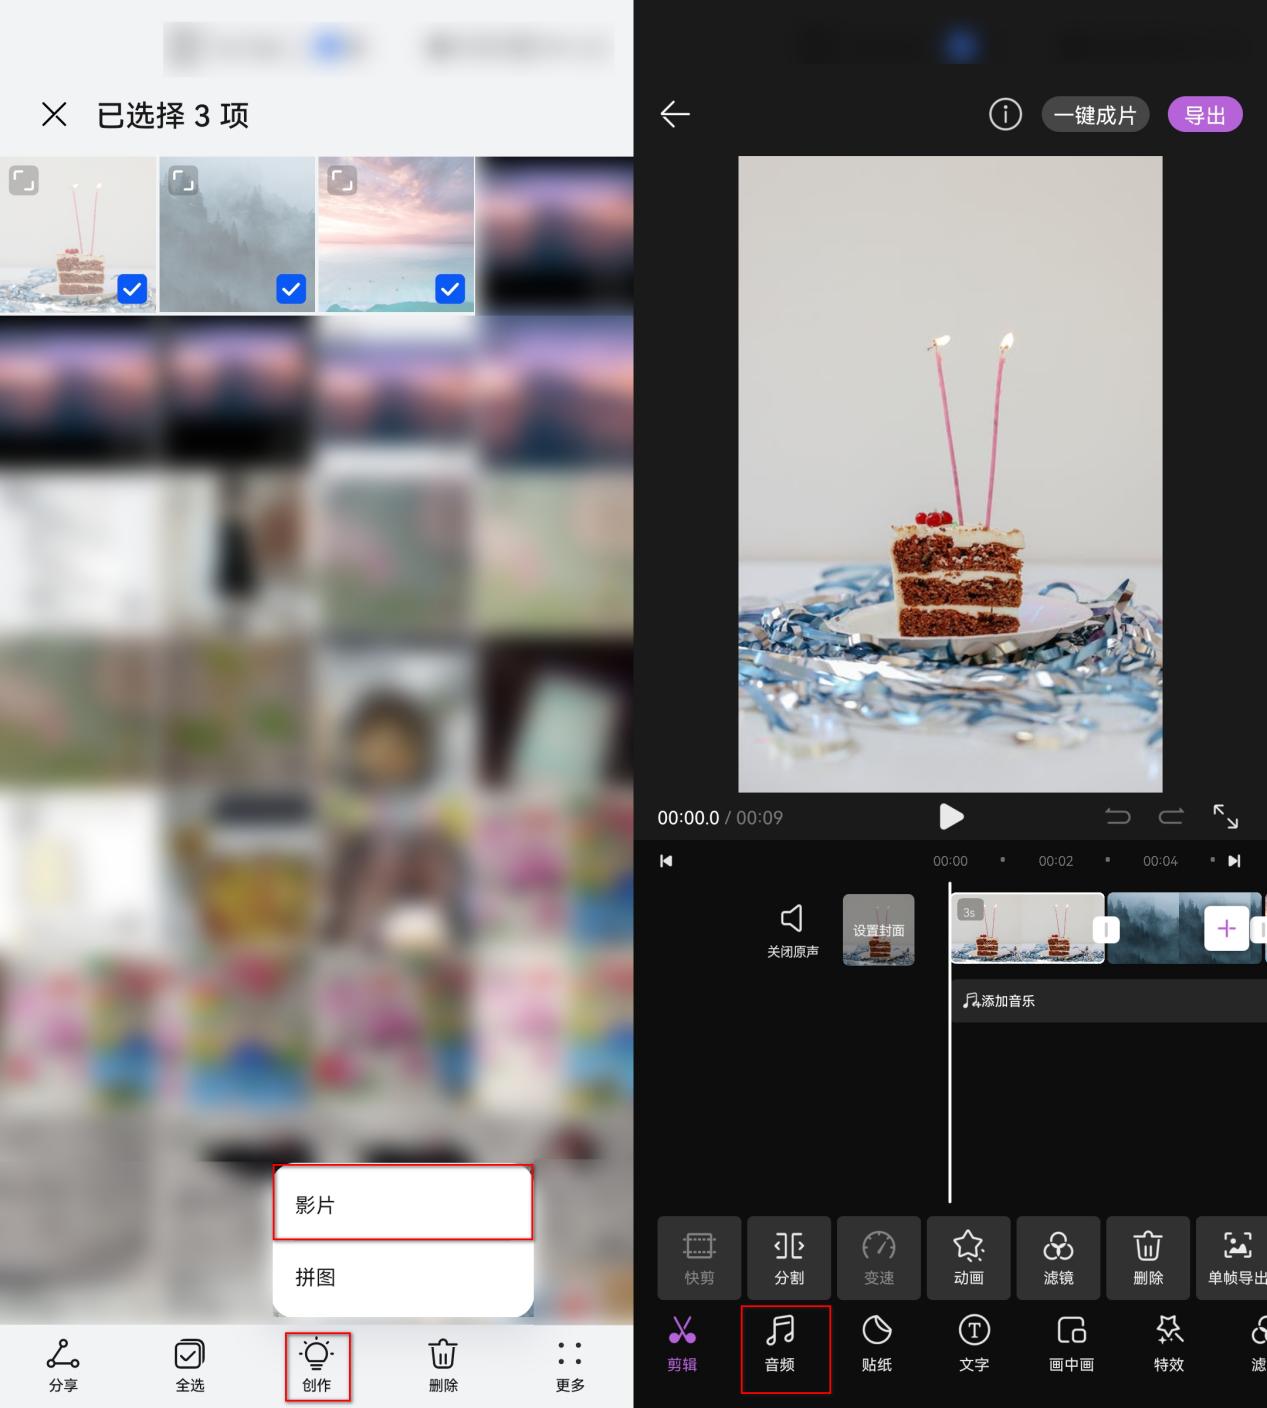Open the 特效 (effects) panel
Screen dimensions: 1267x1408
(x=1167, y=1346)
